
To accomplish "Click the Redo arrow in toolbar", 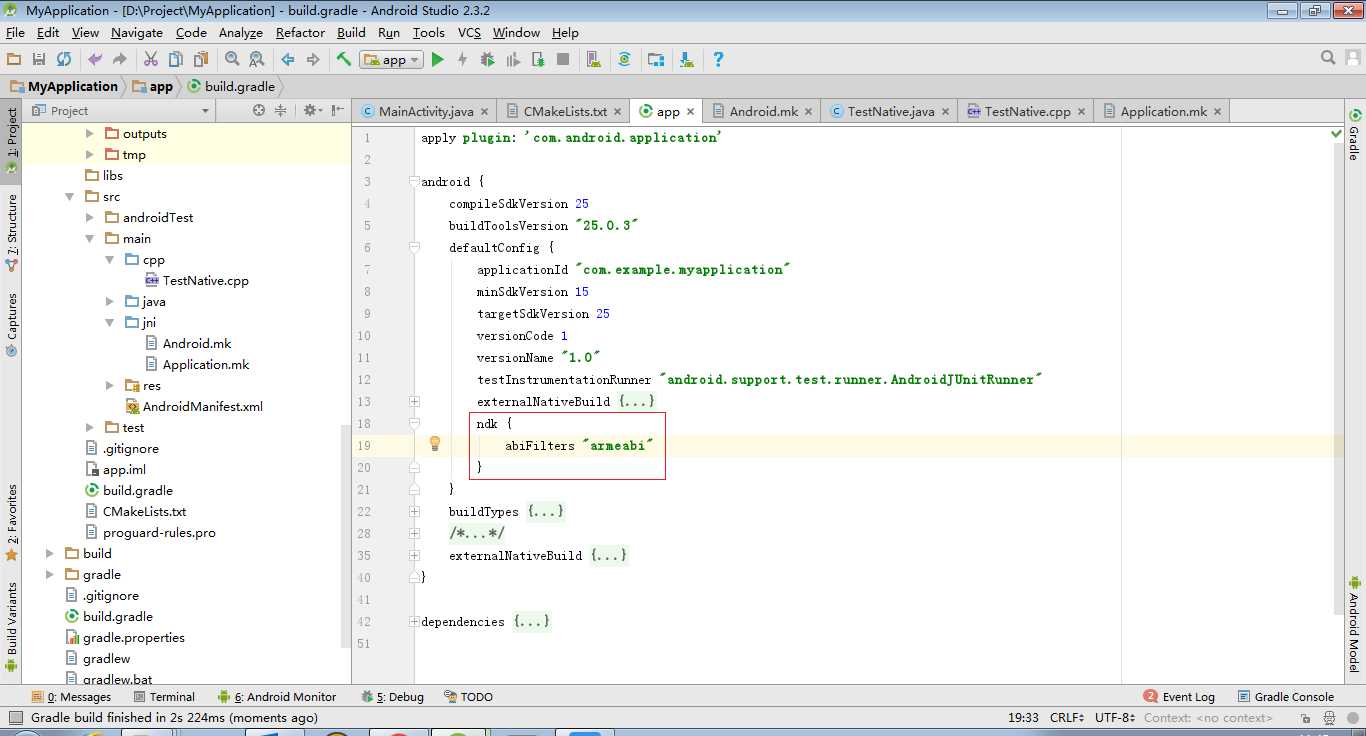I will tap(120, 60).
